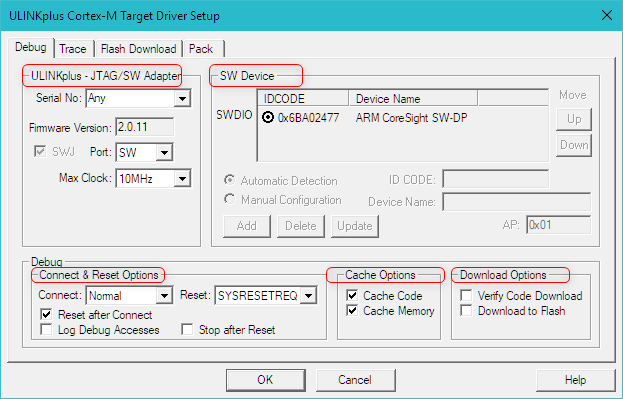Screen dimensions: 623x399
Task: Disable Reset after Connect checkbox
Action: [x=46, y=315]
